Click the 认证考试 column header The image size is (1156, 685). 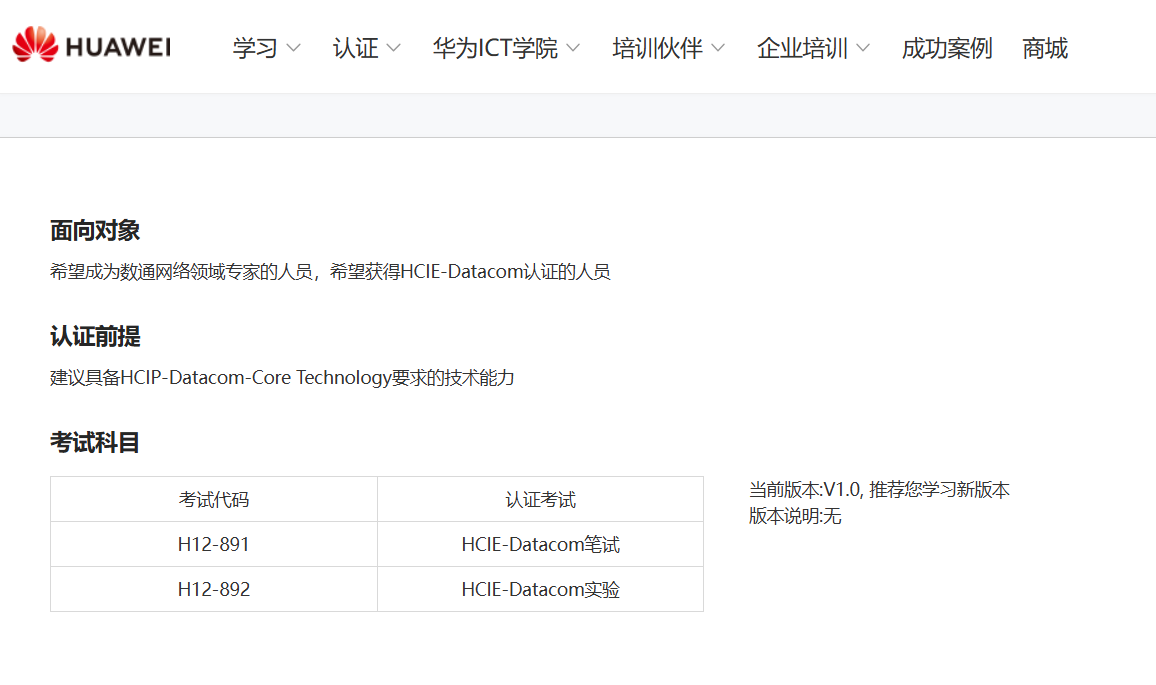[x=540, y=500]
